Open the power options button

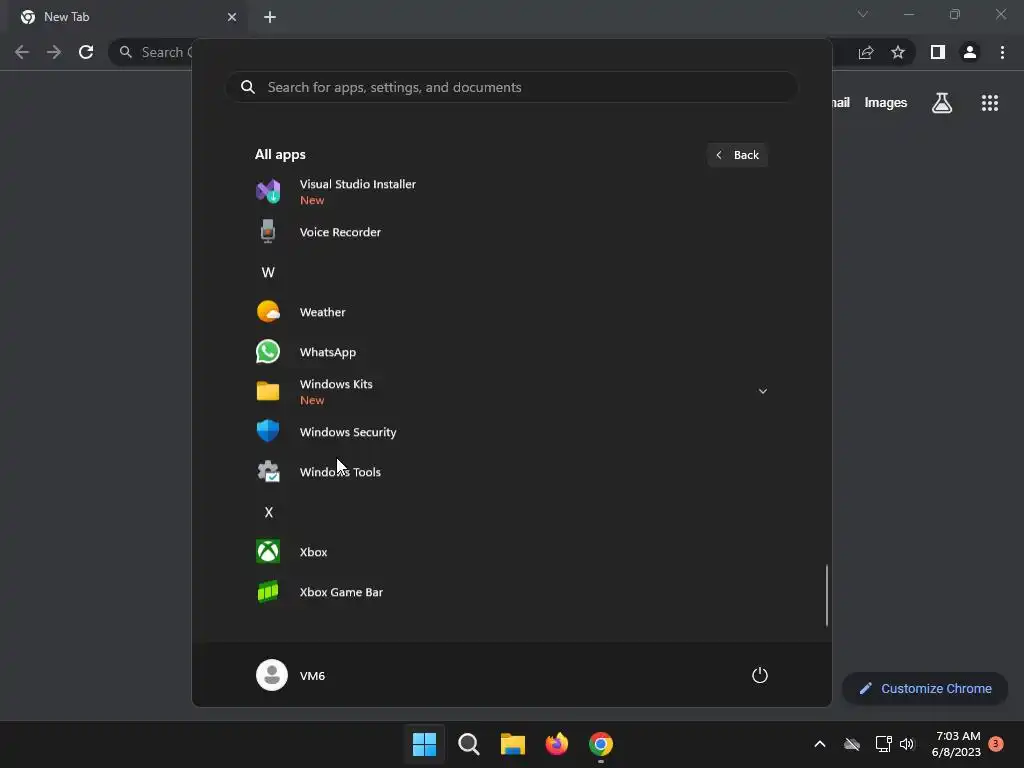760,675
